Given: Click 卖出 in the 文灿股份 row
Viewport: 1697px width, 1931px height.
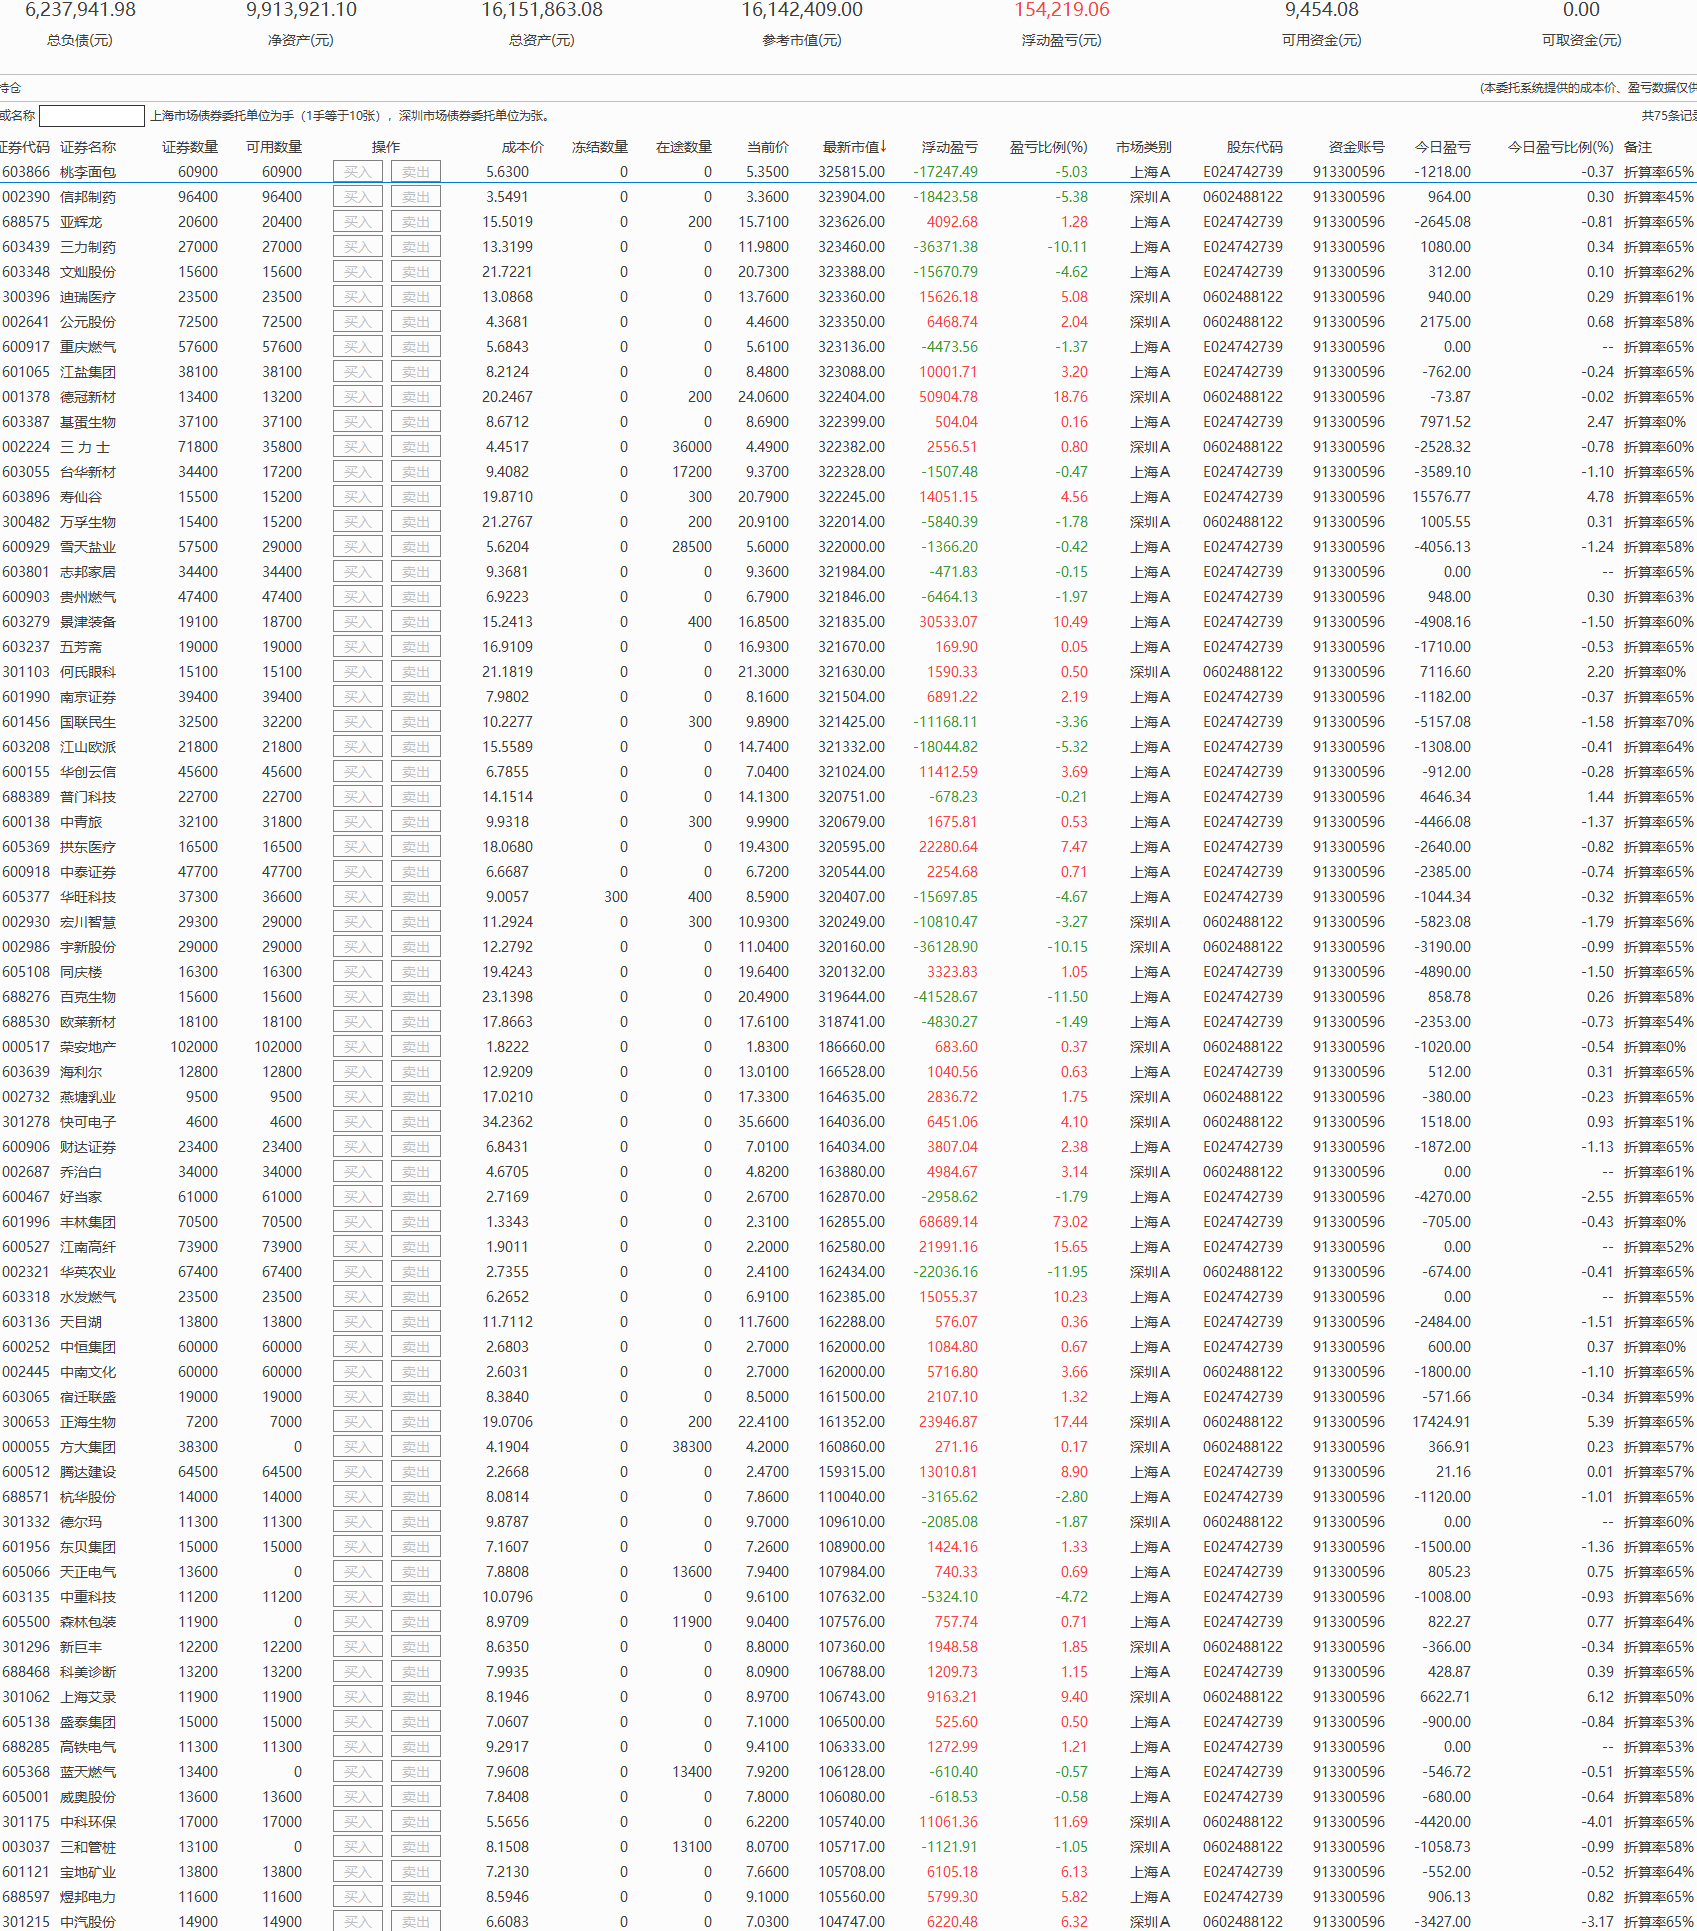Looking at the screenshot, I should [415, 272].
